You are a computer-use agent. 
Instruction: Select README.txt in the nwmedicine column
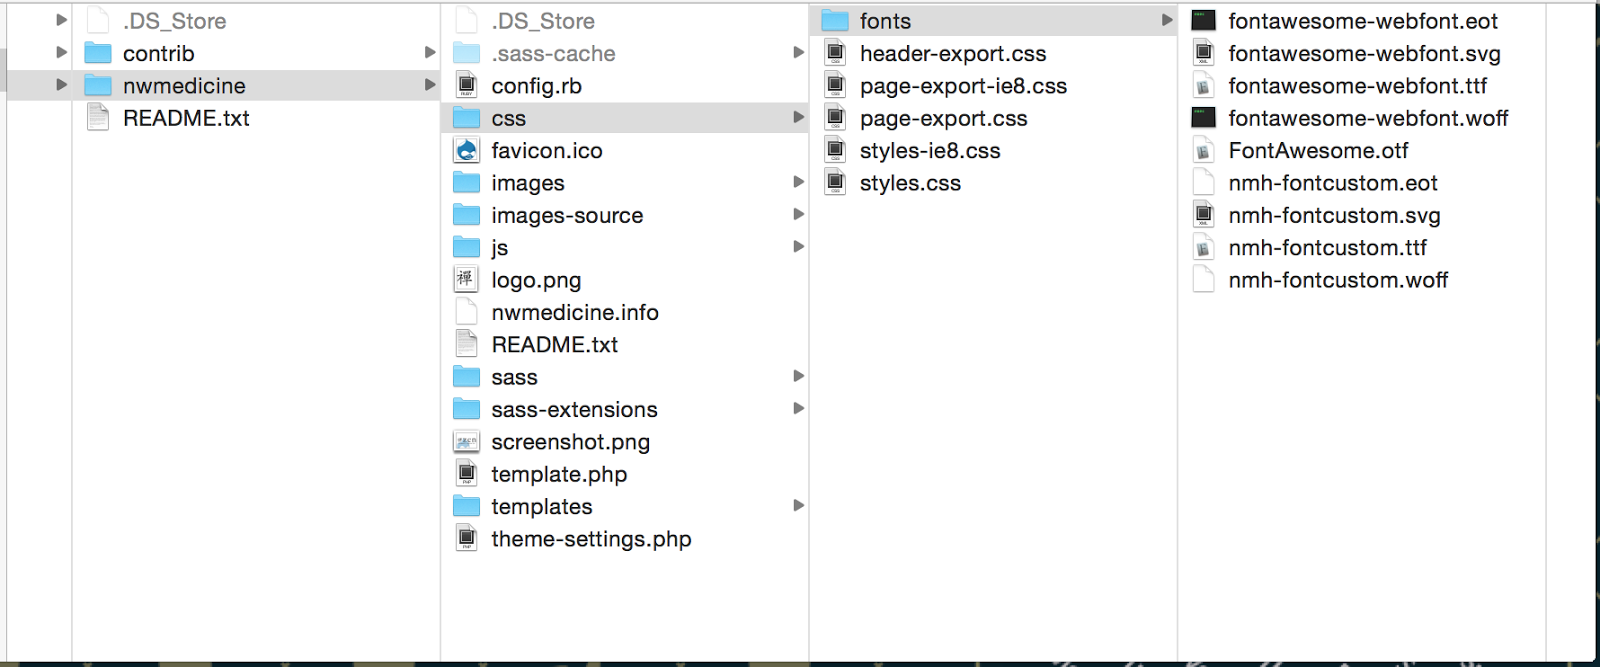[555, 345]
